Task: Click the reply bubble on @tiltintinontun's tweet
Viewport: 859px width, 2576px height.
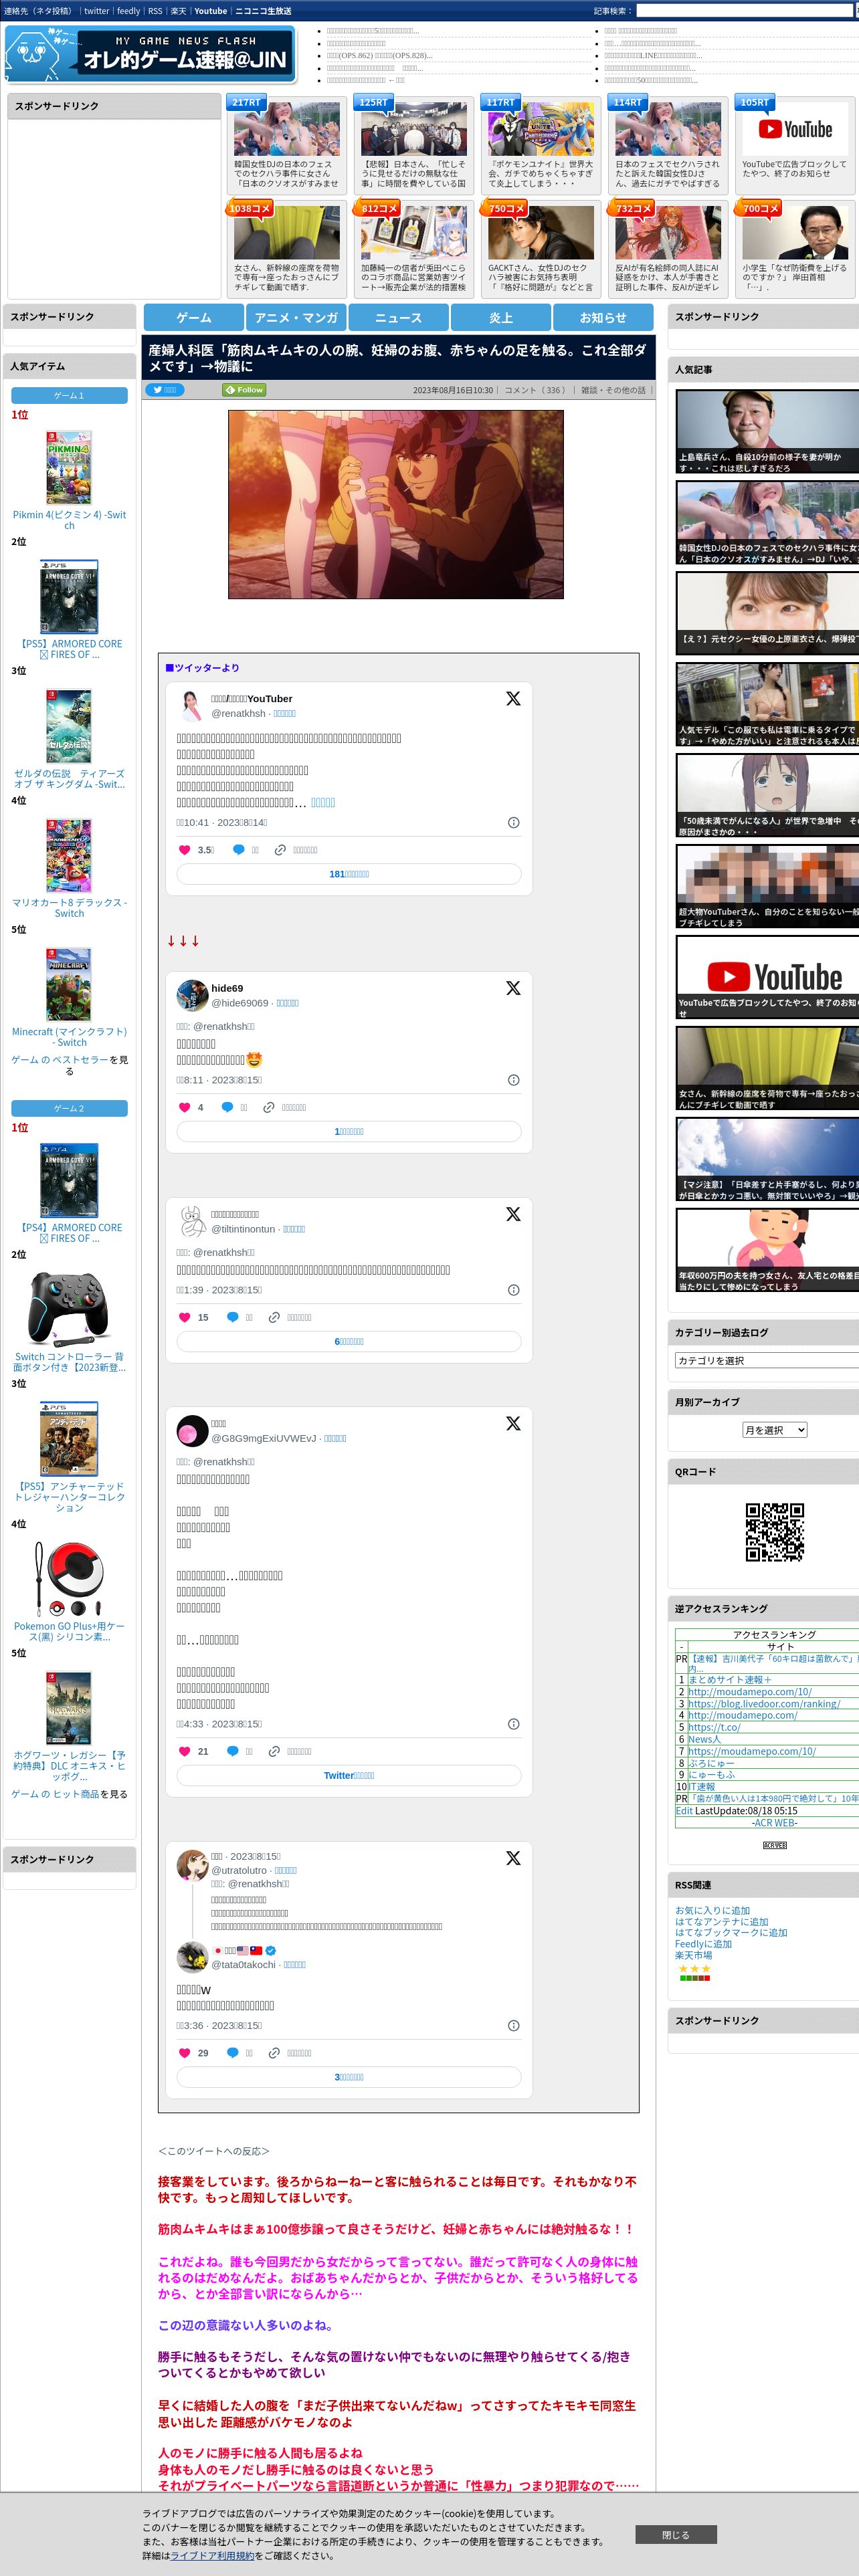Action: point(232,1317)
